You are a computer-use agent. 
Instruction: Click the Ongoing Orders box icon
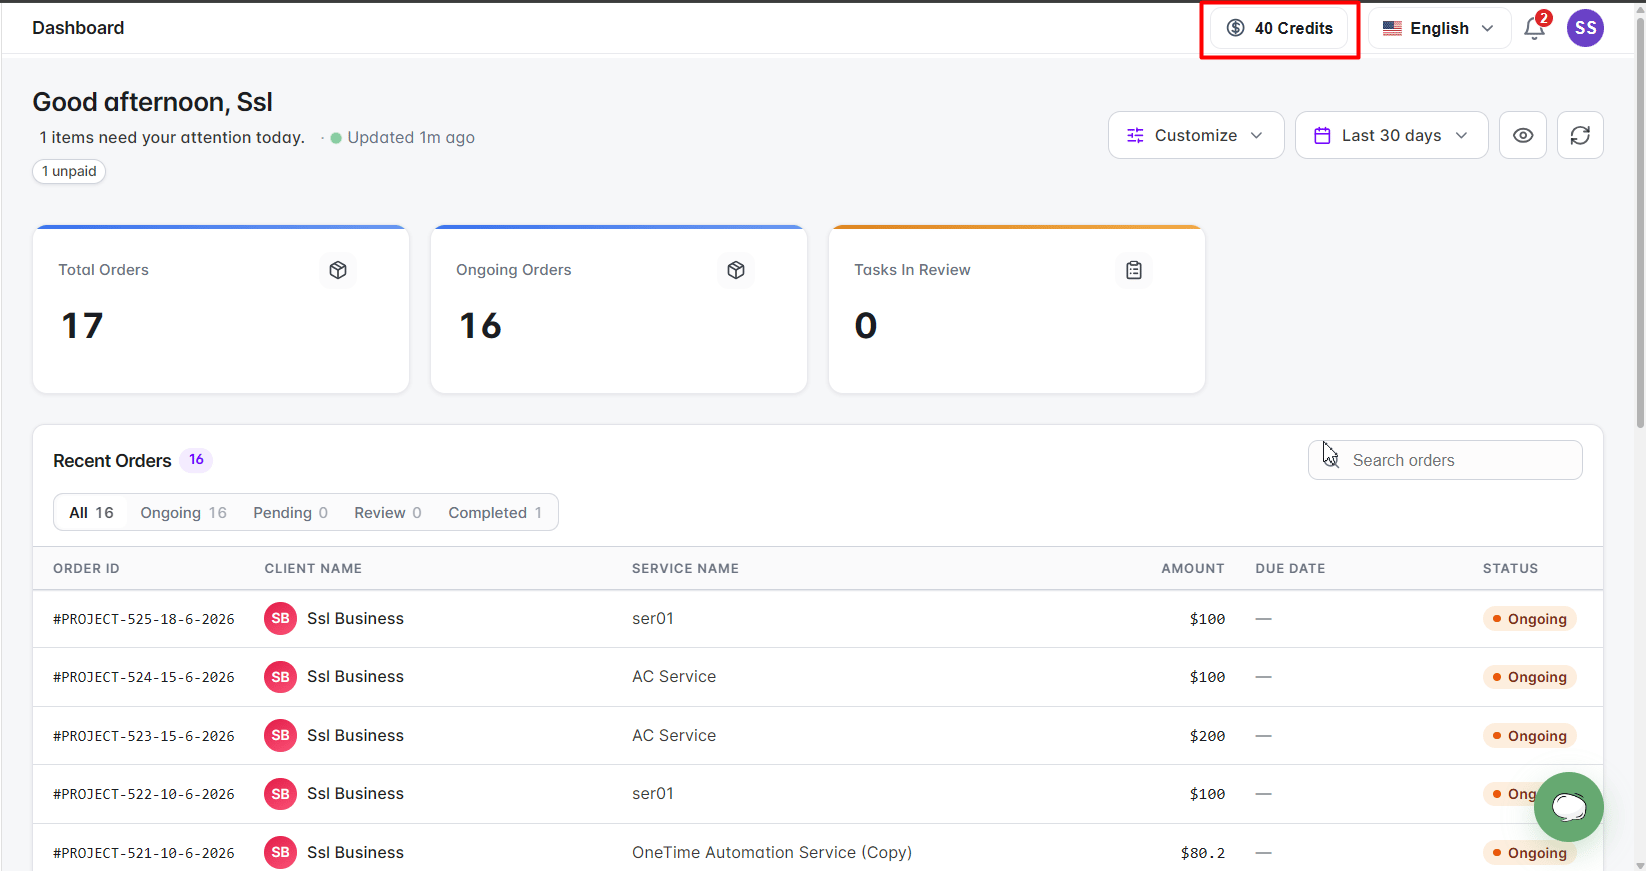click(736, 270)
